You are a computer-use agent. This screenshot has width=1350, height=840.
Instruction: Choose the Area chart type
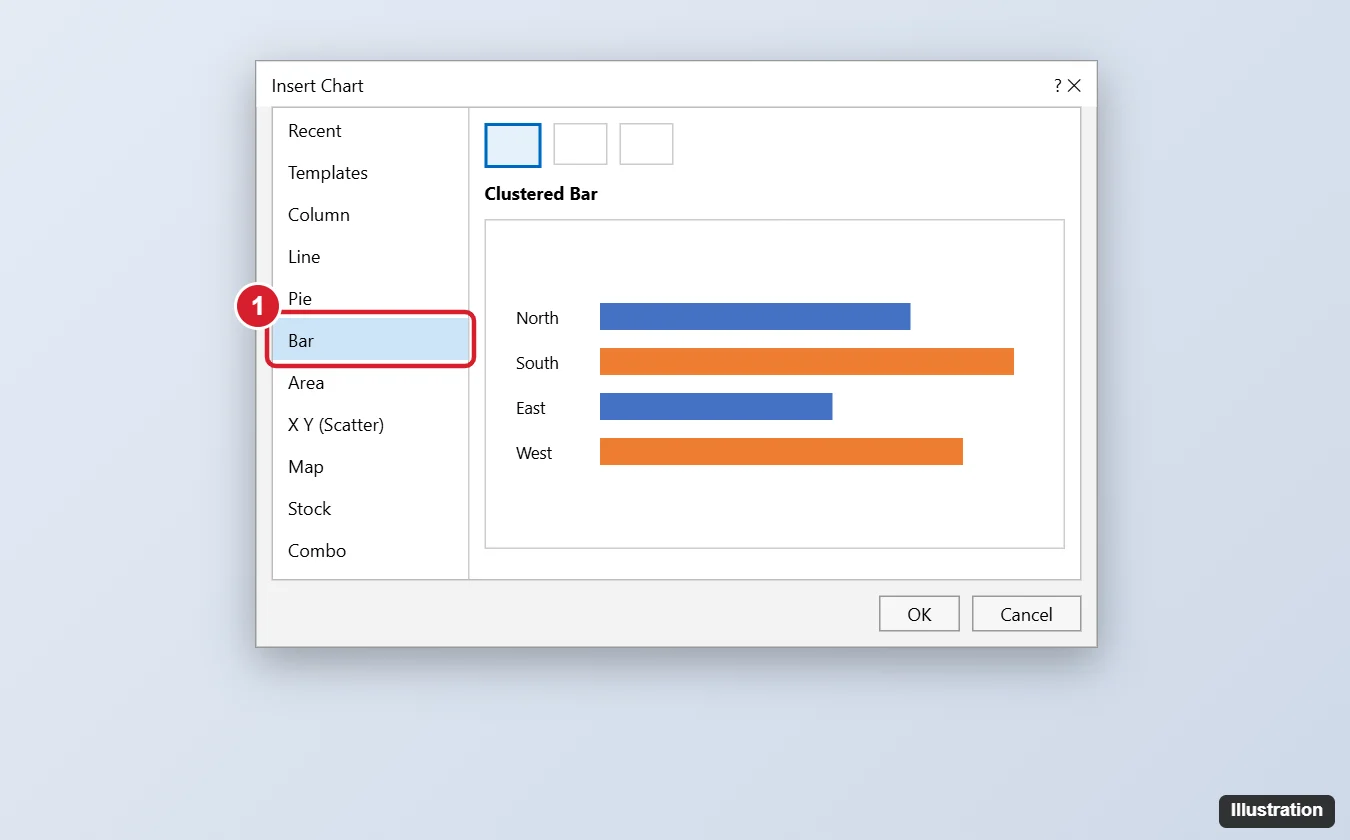tap(370, 383)
